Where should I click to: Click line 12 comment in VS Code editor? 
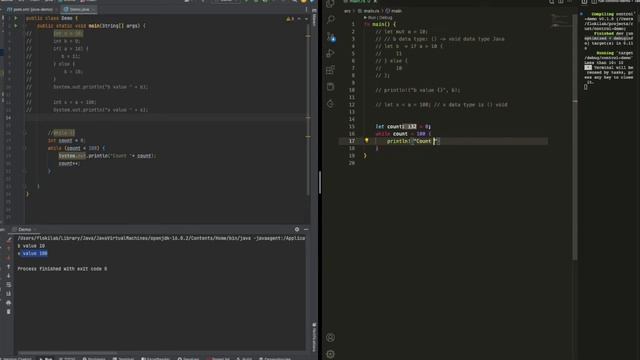[x=441, y=104]
